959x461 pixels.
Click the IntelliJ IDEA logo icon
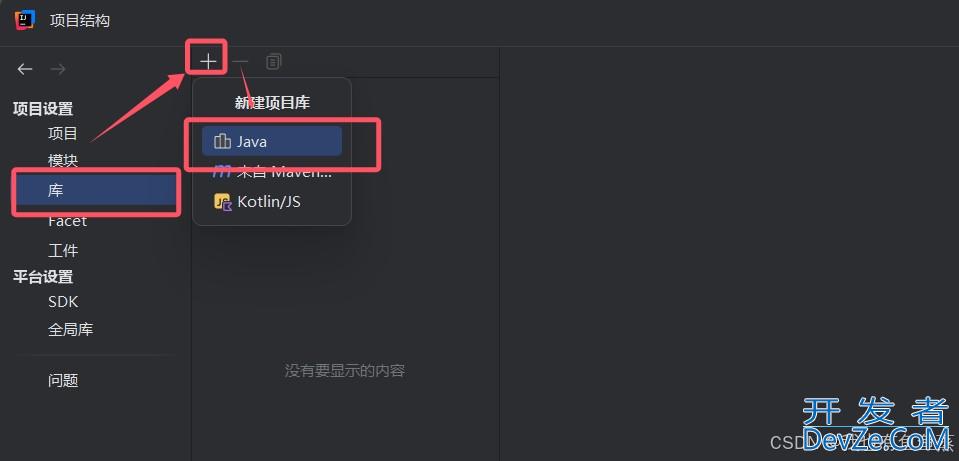tap(24, 20)
